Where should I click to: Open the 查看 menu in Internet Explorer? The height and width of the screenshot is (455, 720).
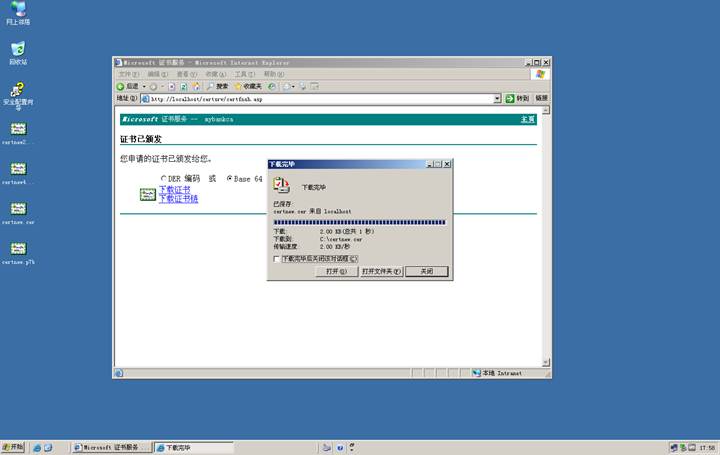tap(187, 74)
